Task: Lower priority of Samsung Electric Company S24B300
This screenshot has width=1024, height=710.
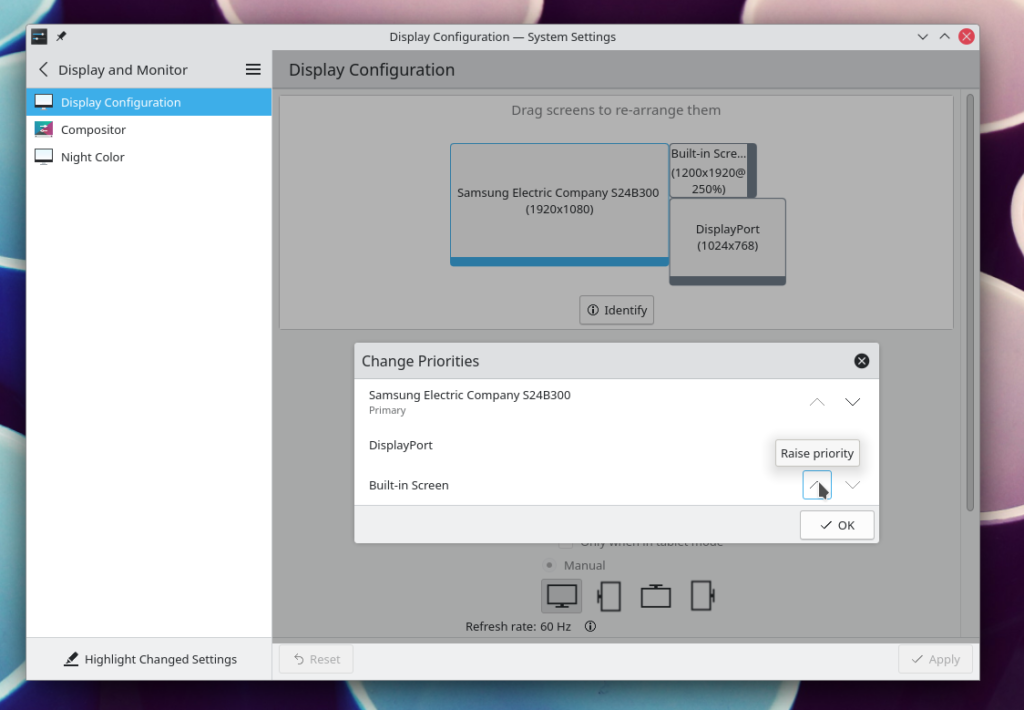Action: point(852,402)
